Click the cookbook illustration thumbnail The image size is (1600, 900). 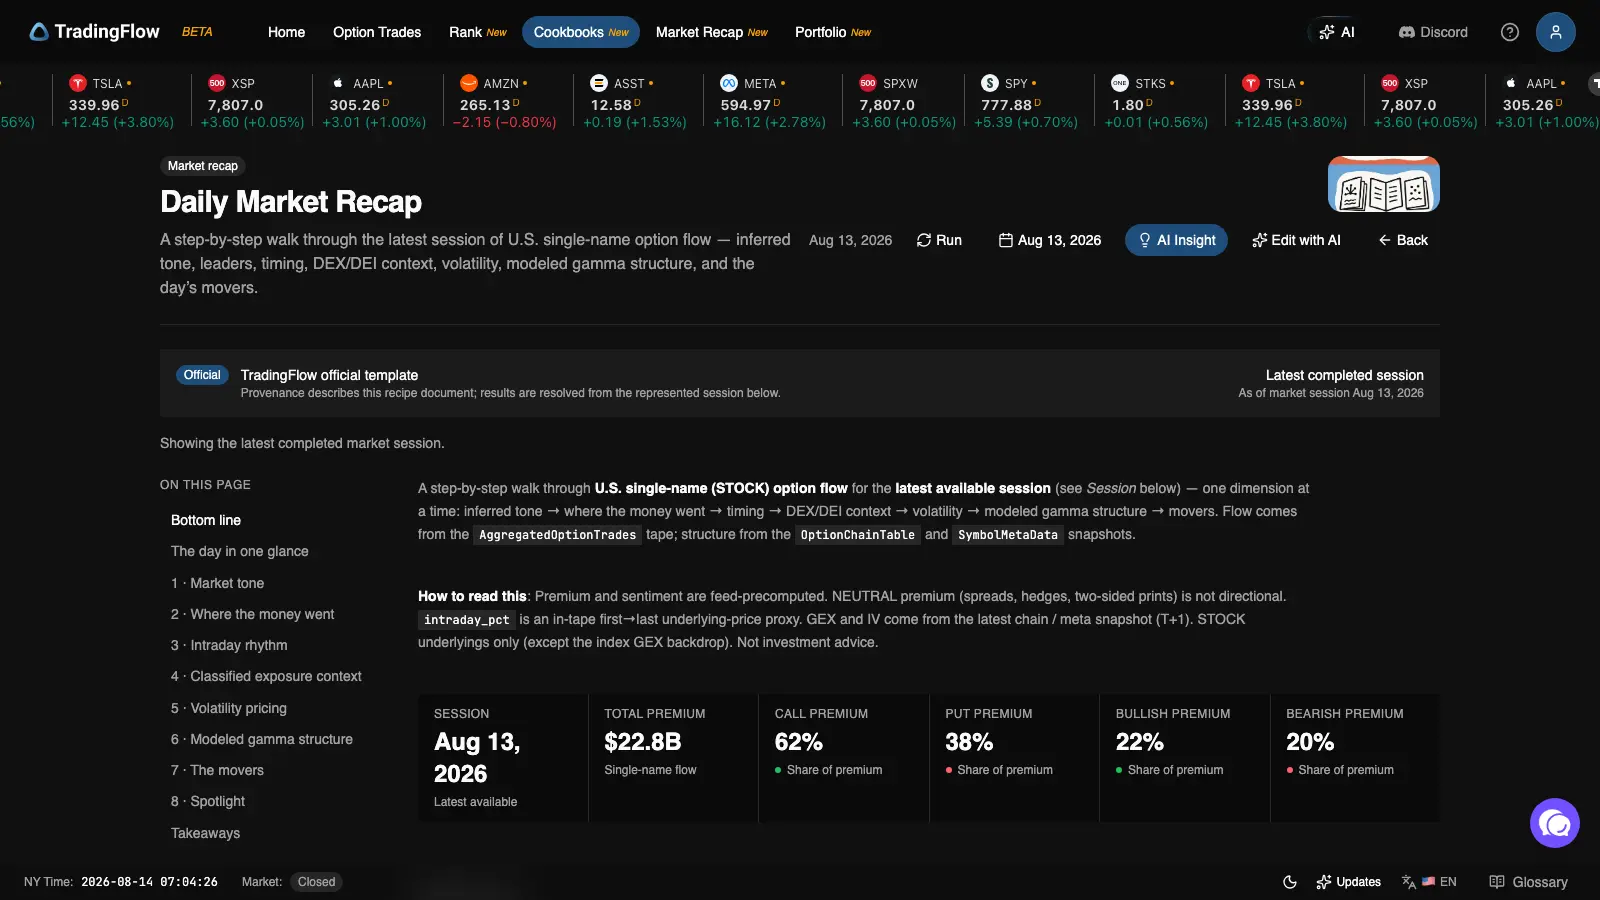point(1384,184)
